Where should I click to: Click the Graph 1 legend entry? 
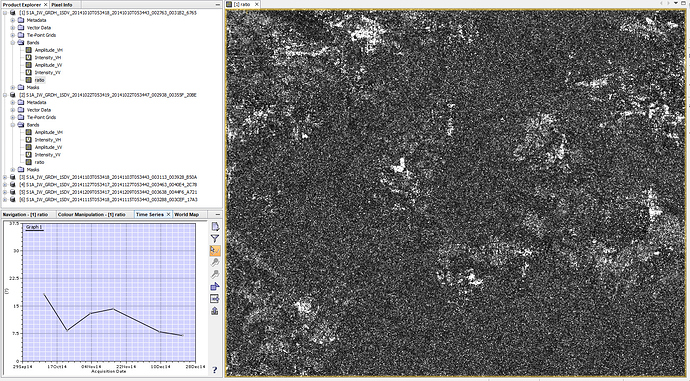point(34,227)
